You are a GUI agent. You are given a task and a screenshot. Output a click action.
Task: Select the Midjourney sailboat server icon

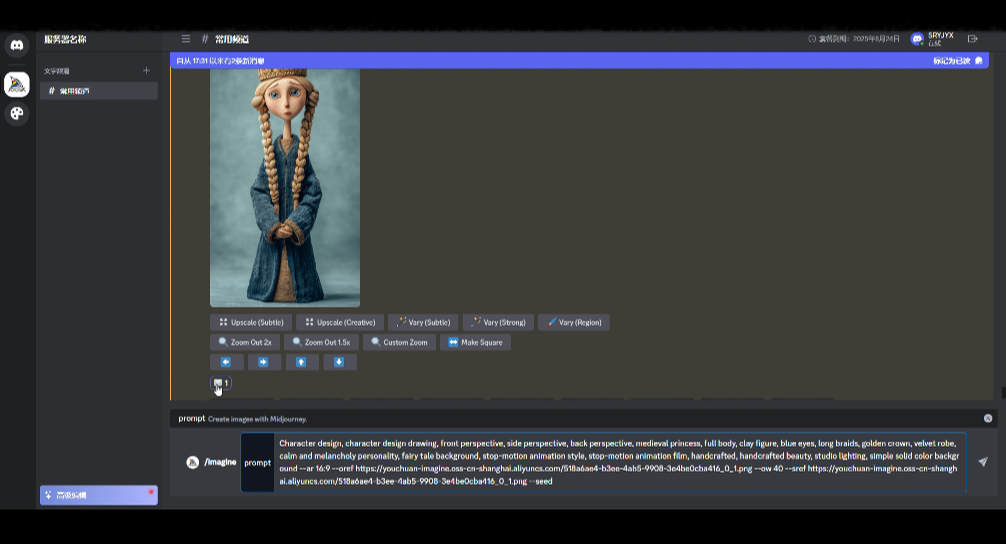(x=17, y=84)
